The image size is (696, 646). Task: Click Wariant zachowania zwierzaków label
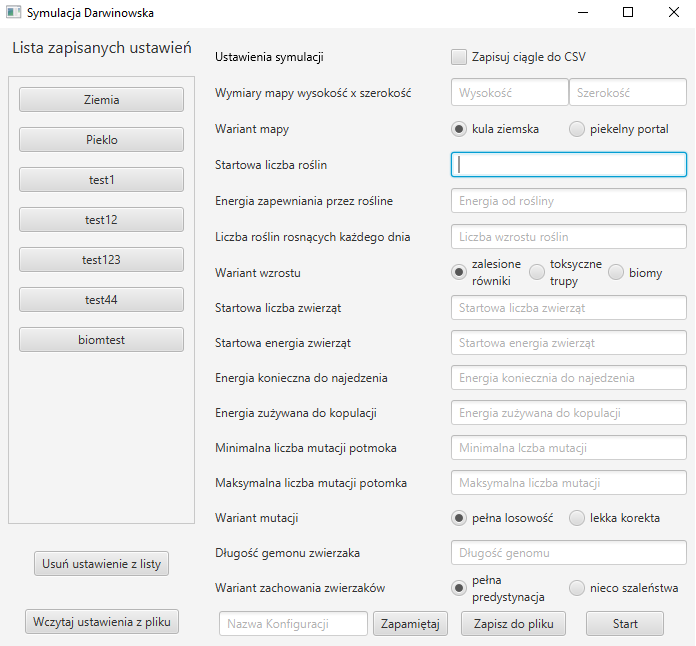coord(300,588)
